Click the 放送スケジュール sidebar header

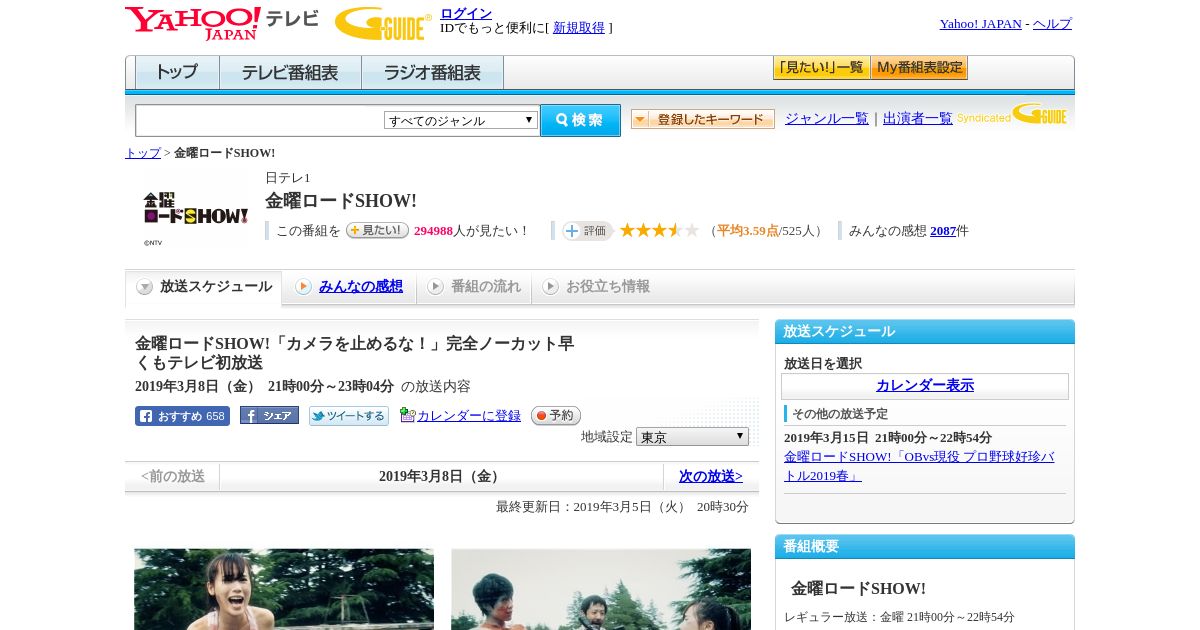coord(925,332)
